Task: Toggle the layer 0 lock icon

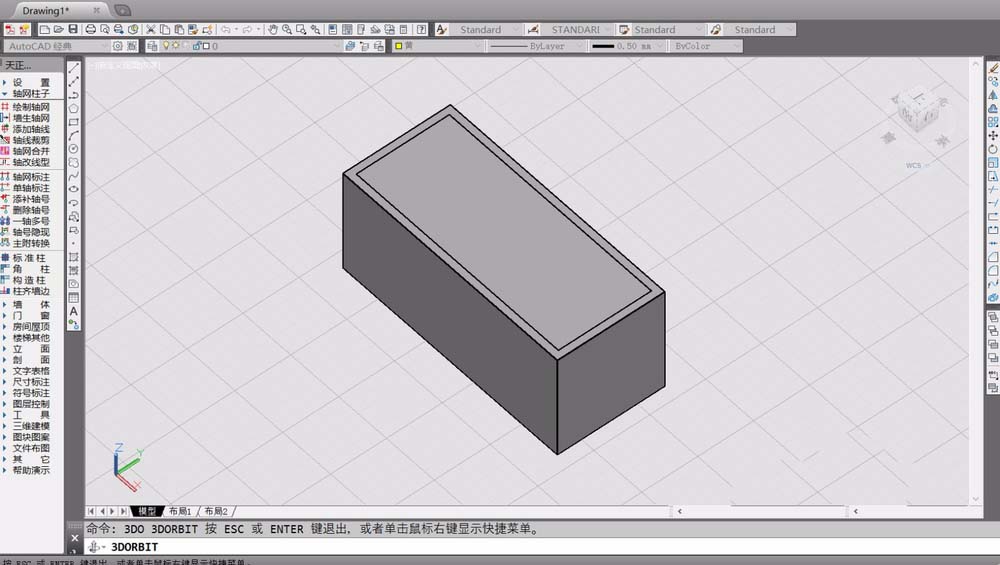Action: pos(196,46)
